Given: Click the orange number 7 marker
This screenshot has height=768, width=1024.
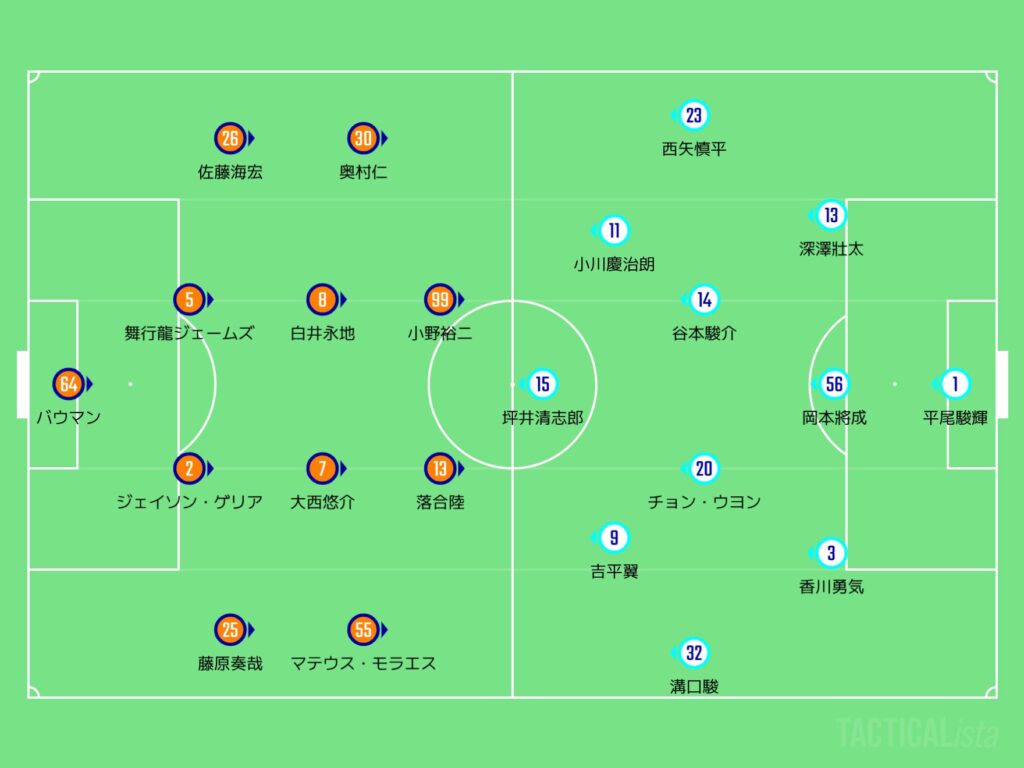Looking at the screenshot, I should tap(322, 468).
